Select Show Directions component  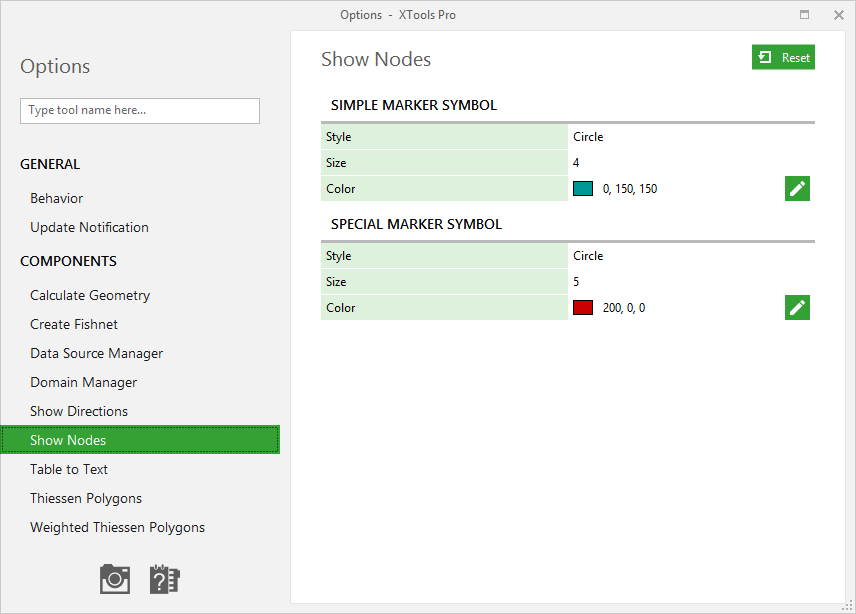[79, 411]
